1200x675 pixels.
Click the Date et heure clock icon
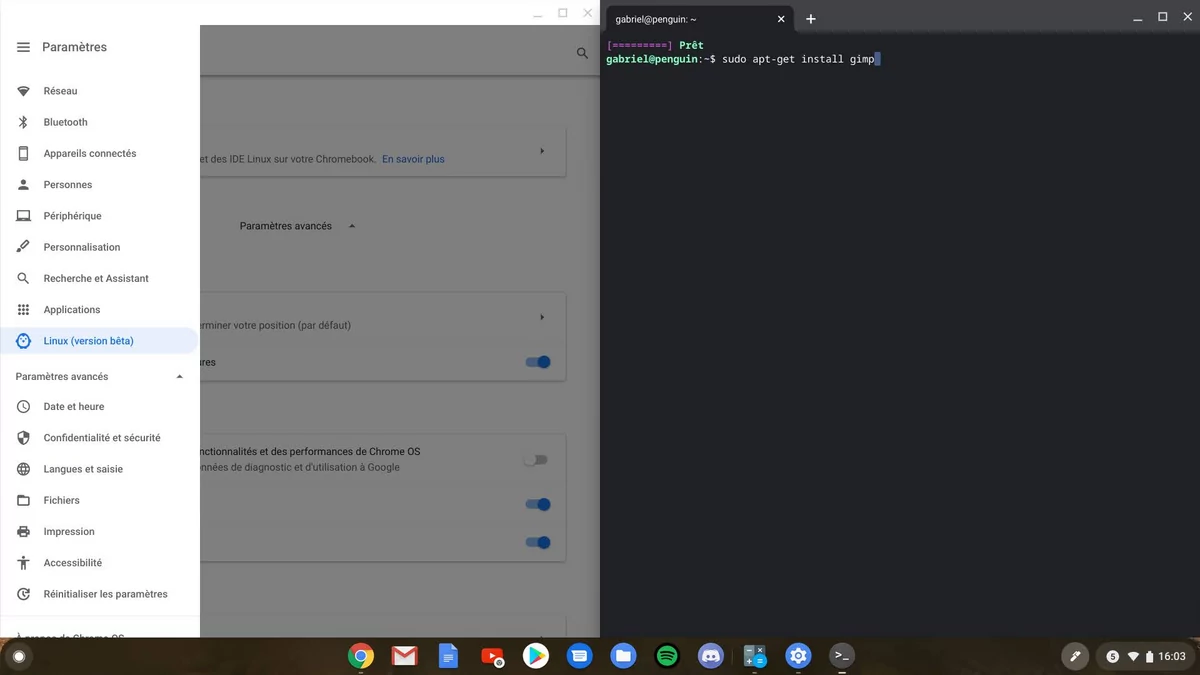tap(23, 407)
